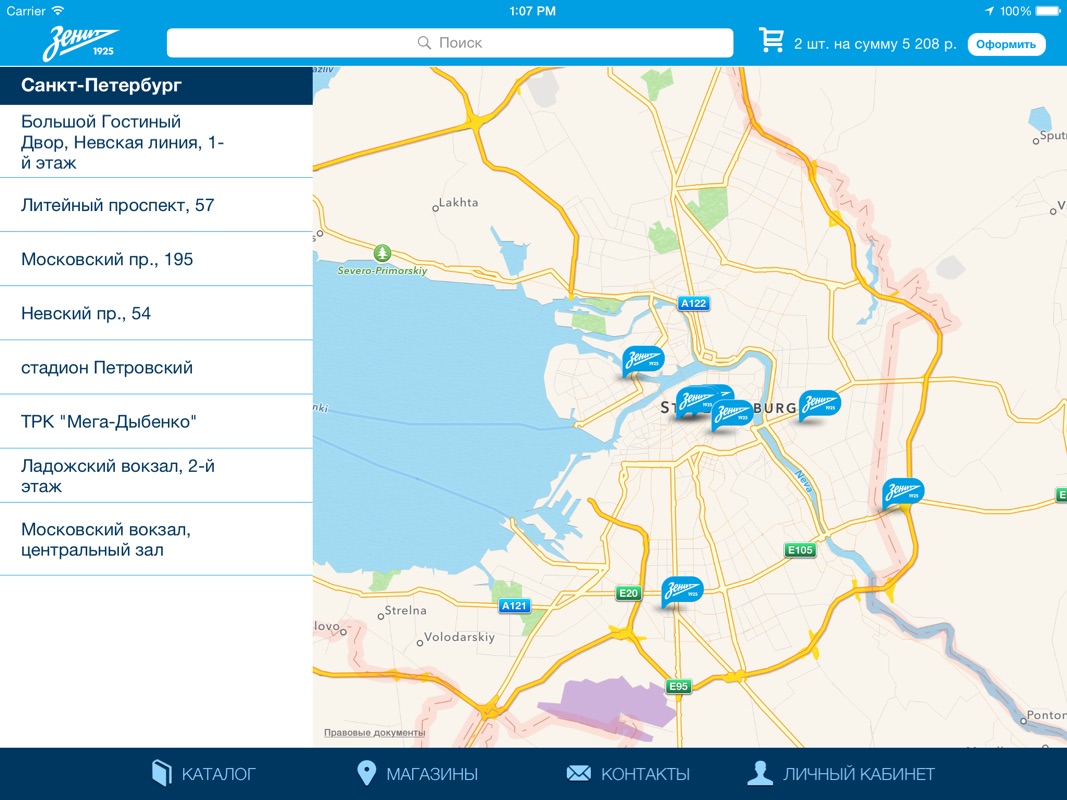
Task: Click the E95 road shield on the map
Action: (678, 686)
